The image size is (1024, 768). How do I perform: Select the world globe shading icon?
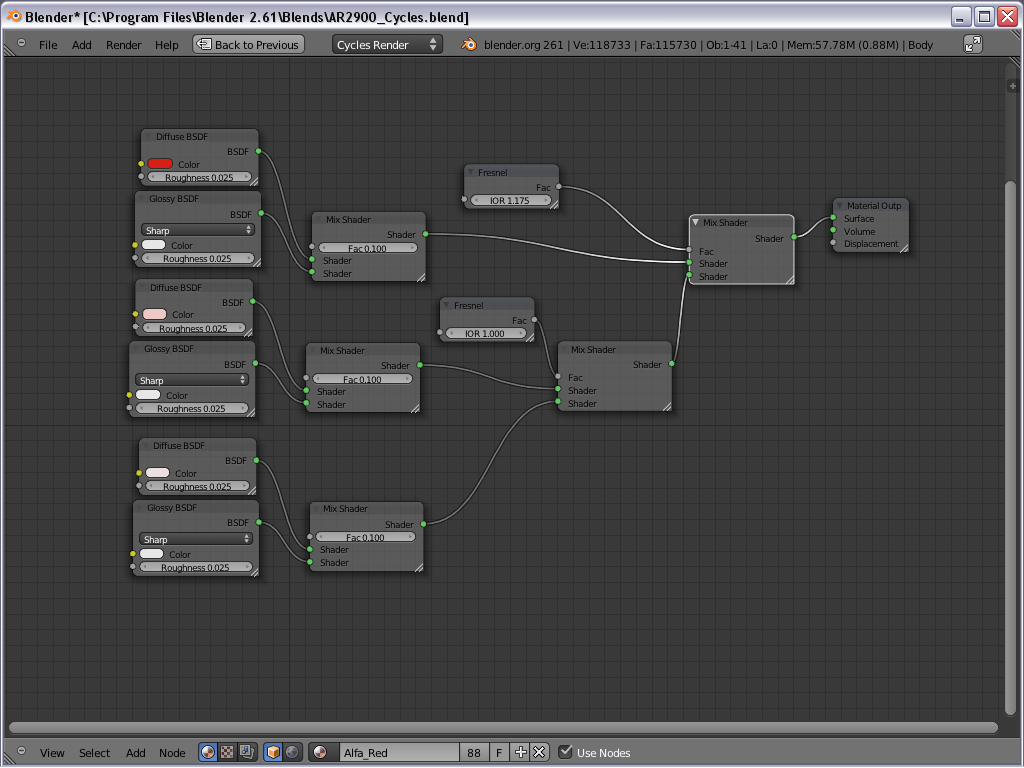[292, 752]
